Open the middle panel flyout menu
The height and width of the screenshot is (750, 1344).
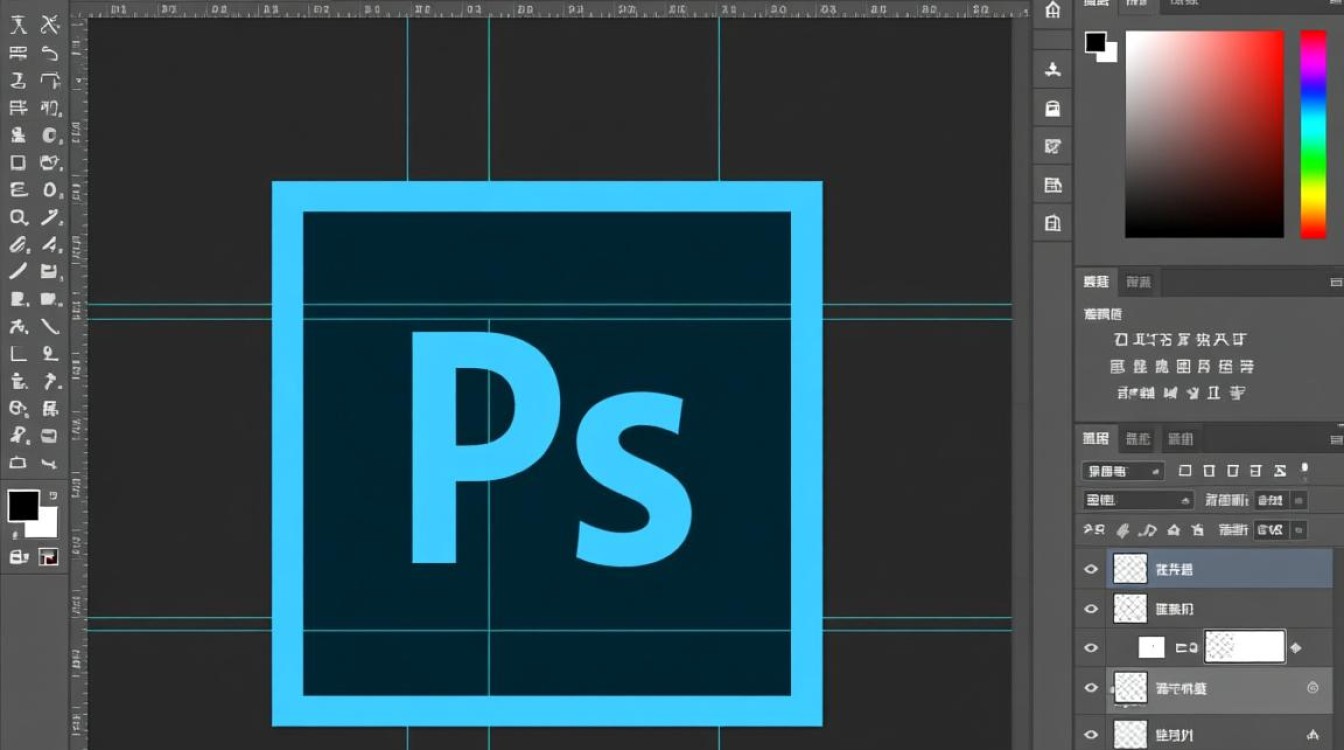(x=1336, y=283)
